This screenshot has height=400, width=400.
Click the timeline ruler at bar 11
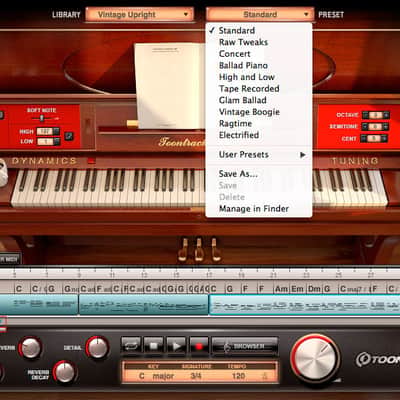pos(112,275)
